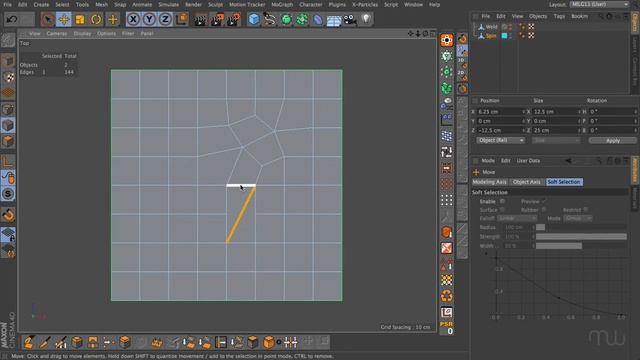Open the viewport Filter menu

pos(128,33)
